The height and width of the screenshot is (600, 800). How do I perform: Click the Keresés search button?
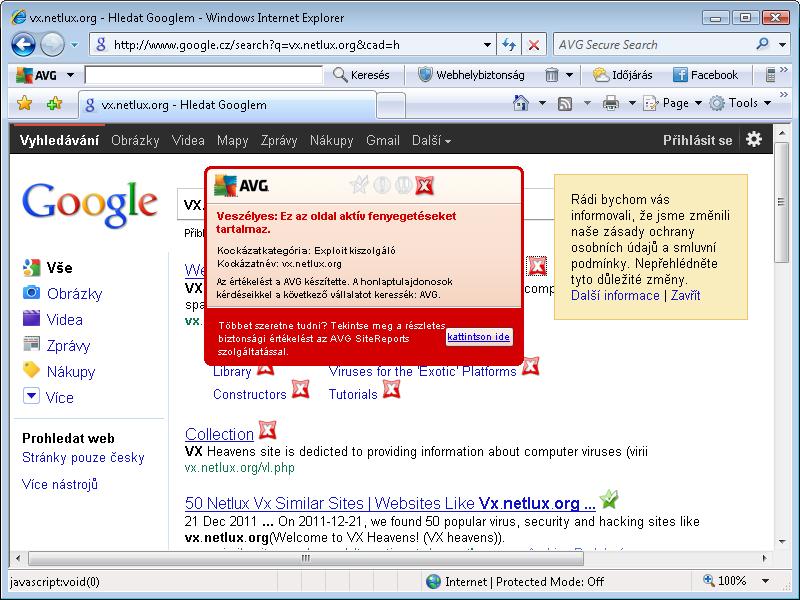tap(361, 75)
